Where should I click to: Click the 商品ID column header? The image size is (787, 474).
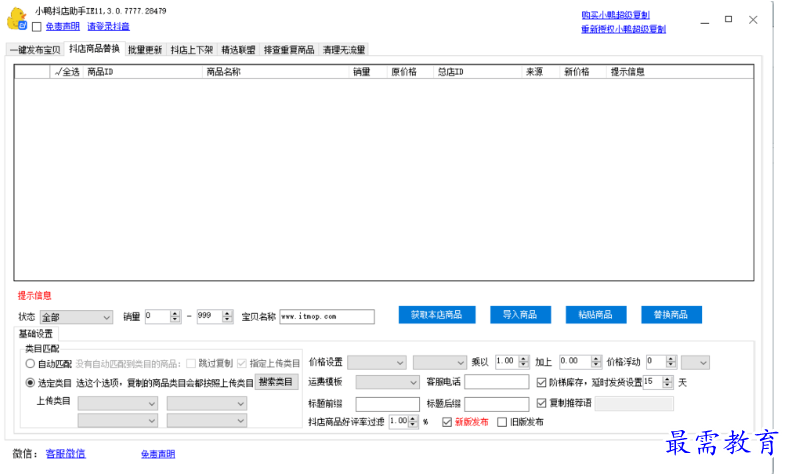[x=143, y=72]
